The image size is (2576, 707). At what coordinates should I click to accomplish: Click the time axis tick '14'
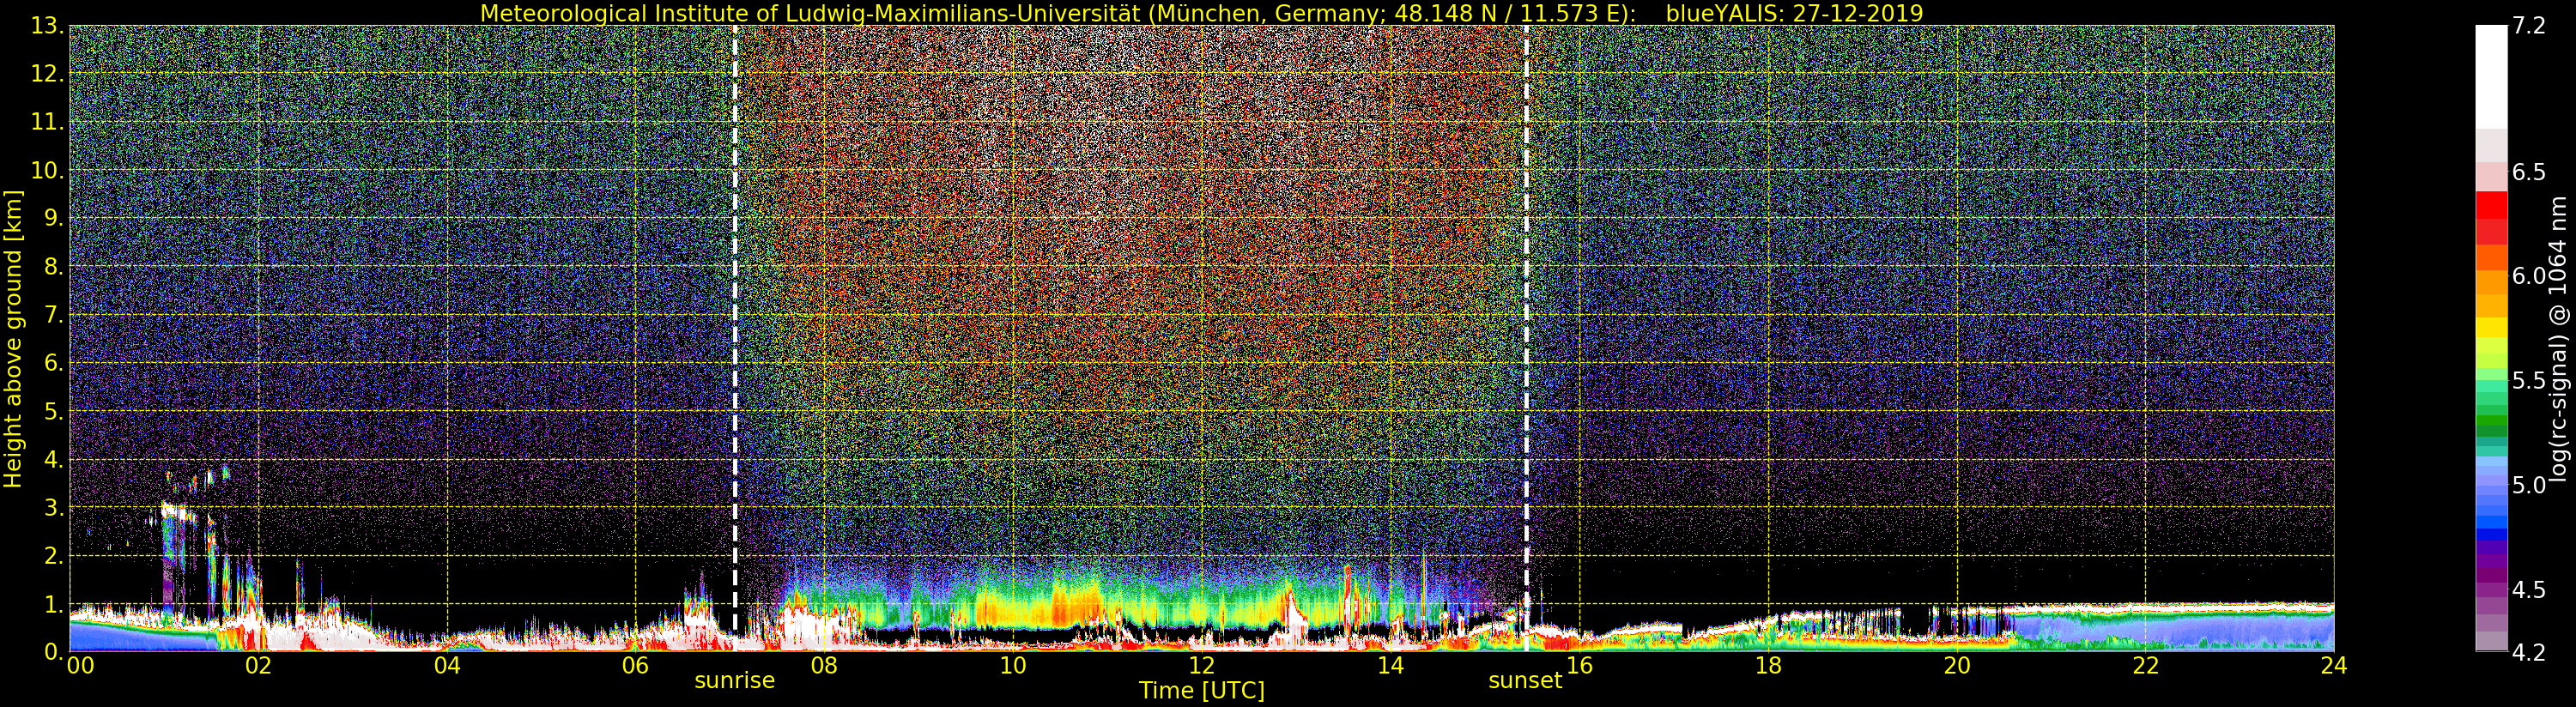[x=1390, y=665]
